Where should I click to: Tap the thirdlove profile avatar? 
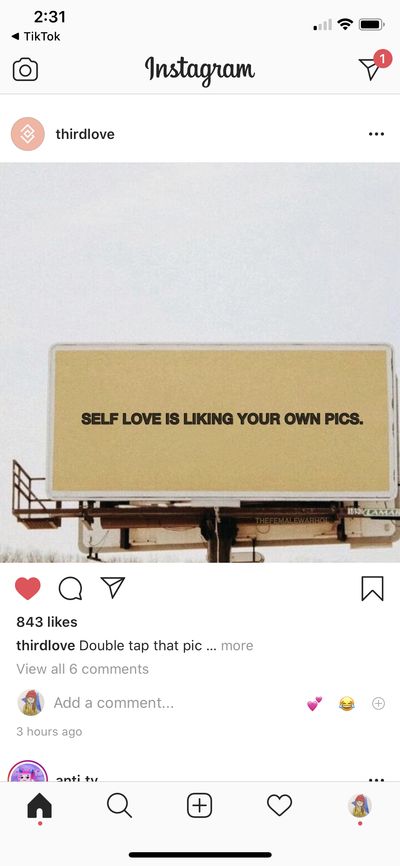tap(28, 134)
